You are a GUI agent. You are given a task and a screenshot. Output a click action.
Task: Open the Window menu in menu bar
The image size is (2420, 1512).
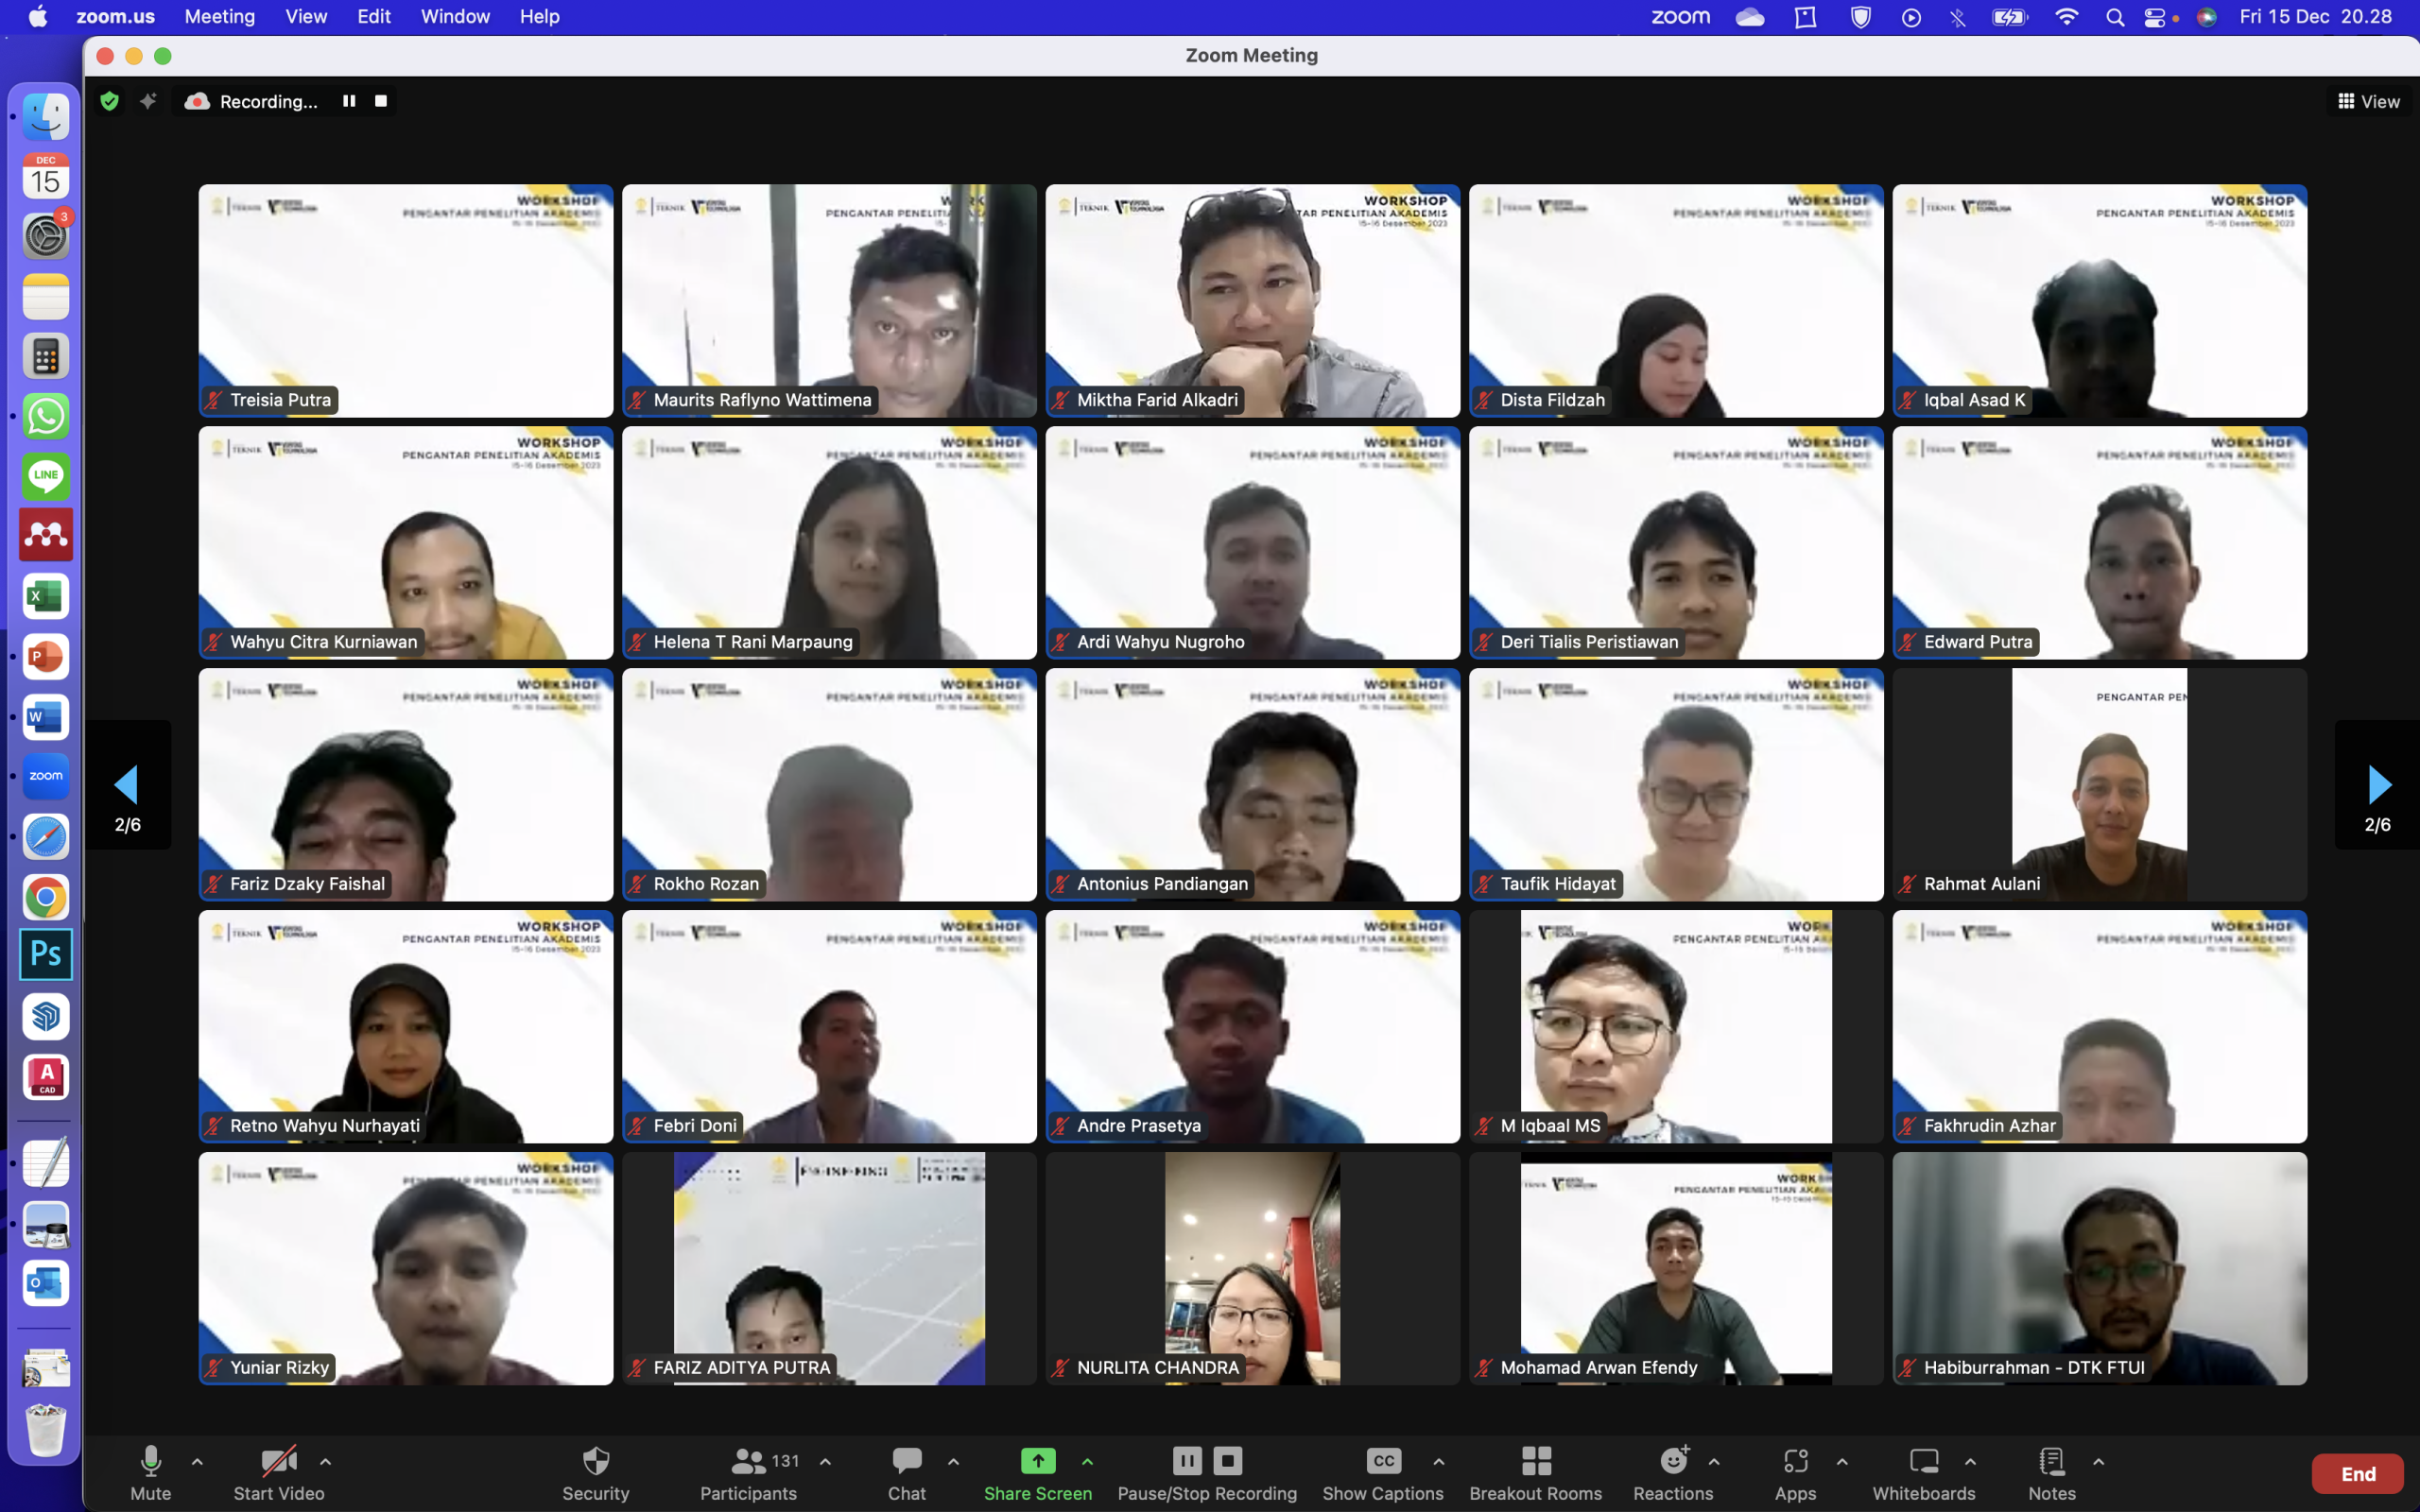click(x=455, y=17)
